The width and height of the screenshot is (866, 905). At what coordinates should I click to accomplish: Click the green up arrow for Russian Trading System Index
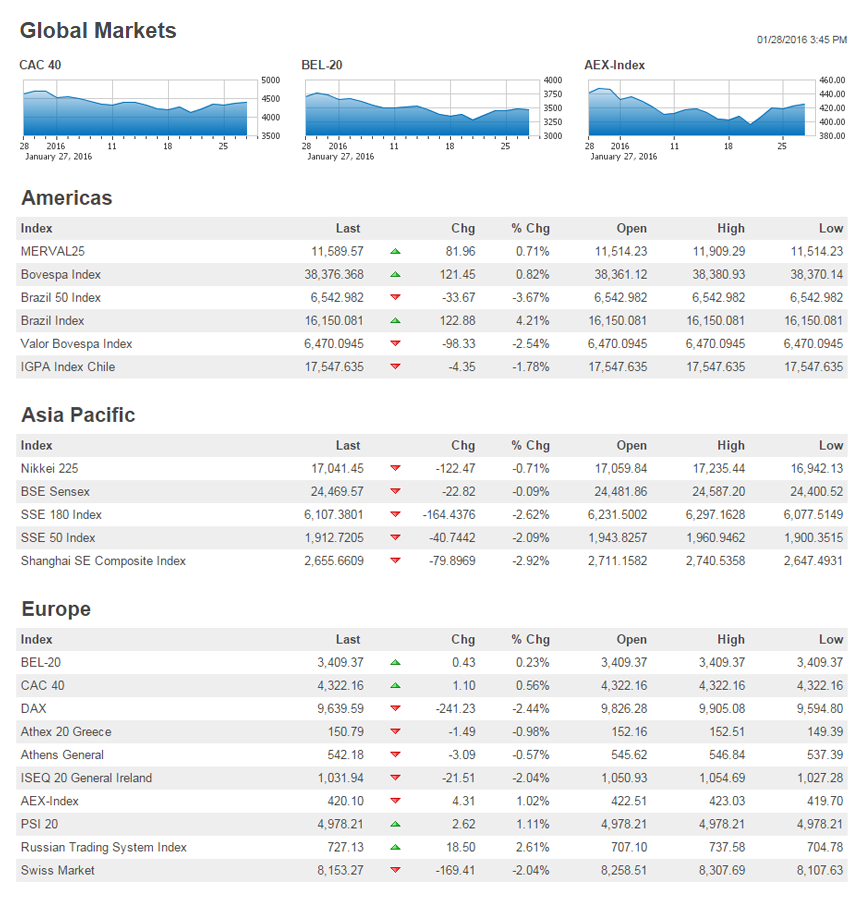point(395,847)
